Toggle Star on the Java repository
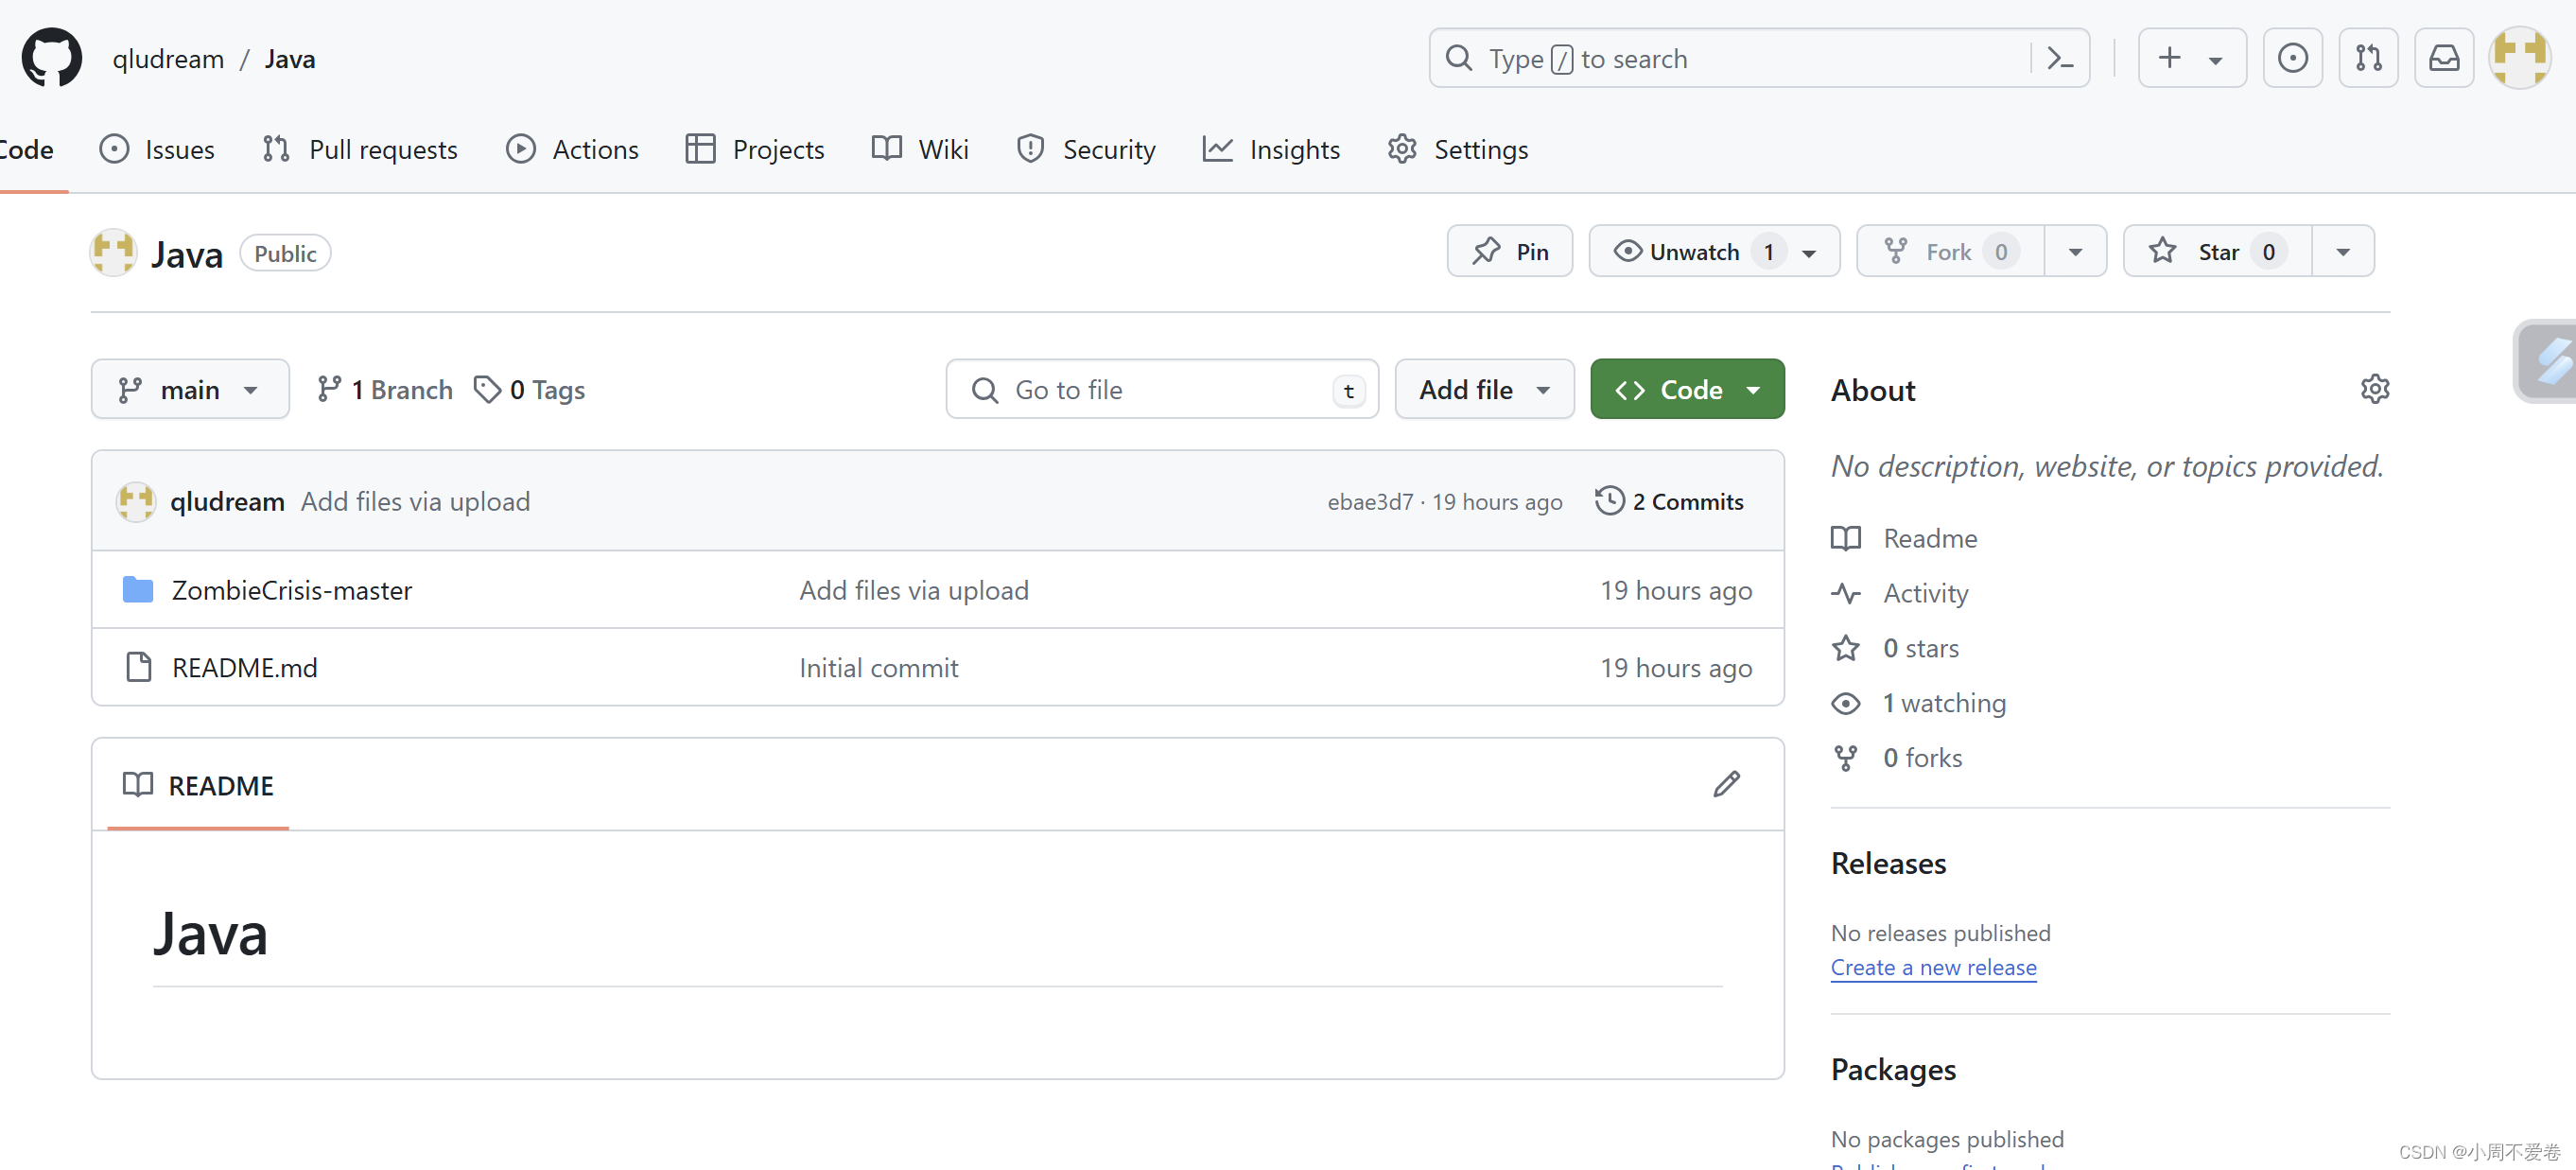This screenshot has width=2576, height=1170. pos(2216,252)
